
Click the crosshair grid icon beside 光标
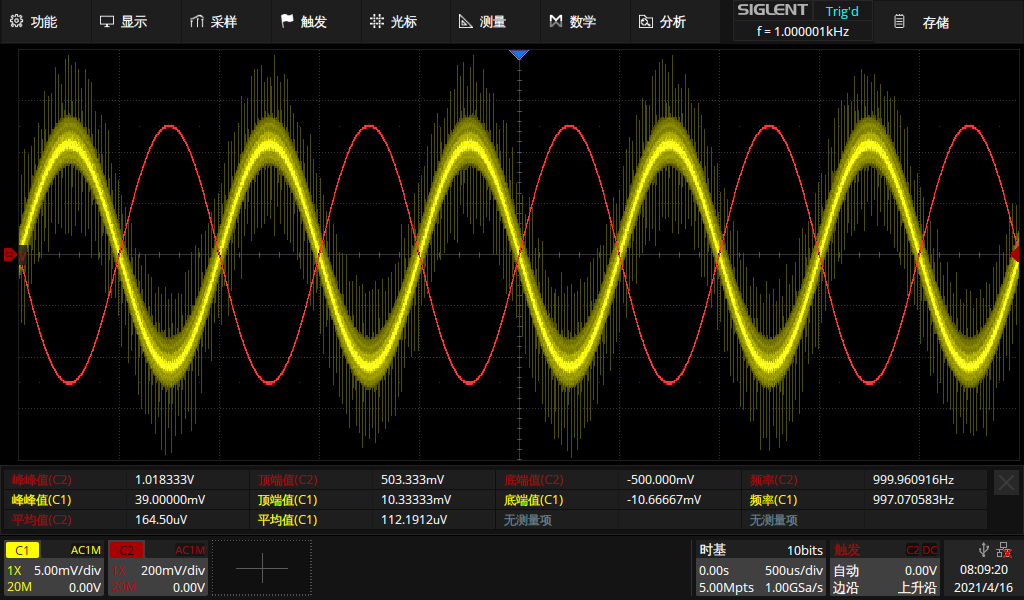(x=377, y=21)
